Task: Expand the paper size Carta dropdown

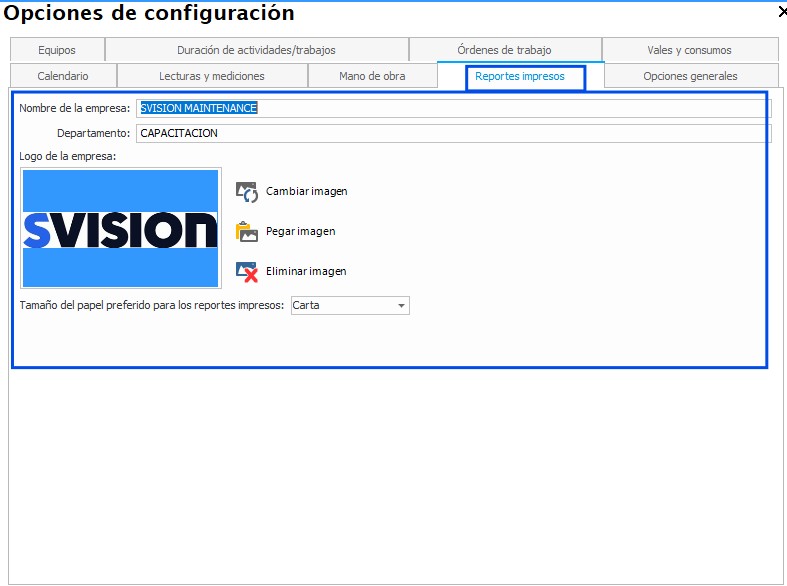Action: coord(350,305)
